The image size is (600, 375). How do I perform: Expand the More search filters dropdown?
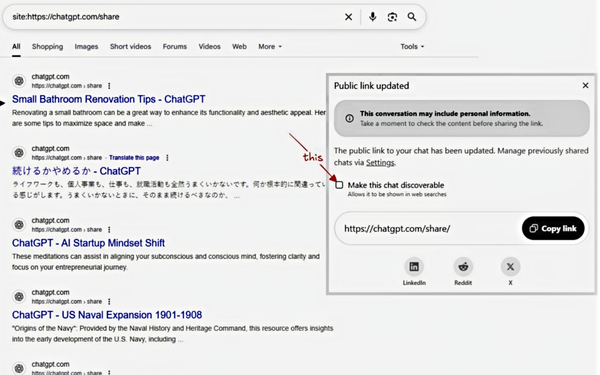click(270, 47)
